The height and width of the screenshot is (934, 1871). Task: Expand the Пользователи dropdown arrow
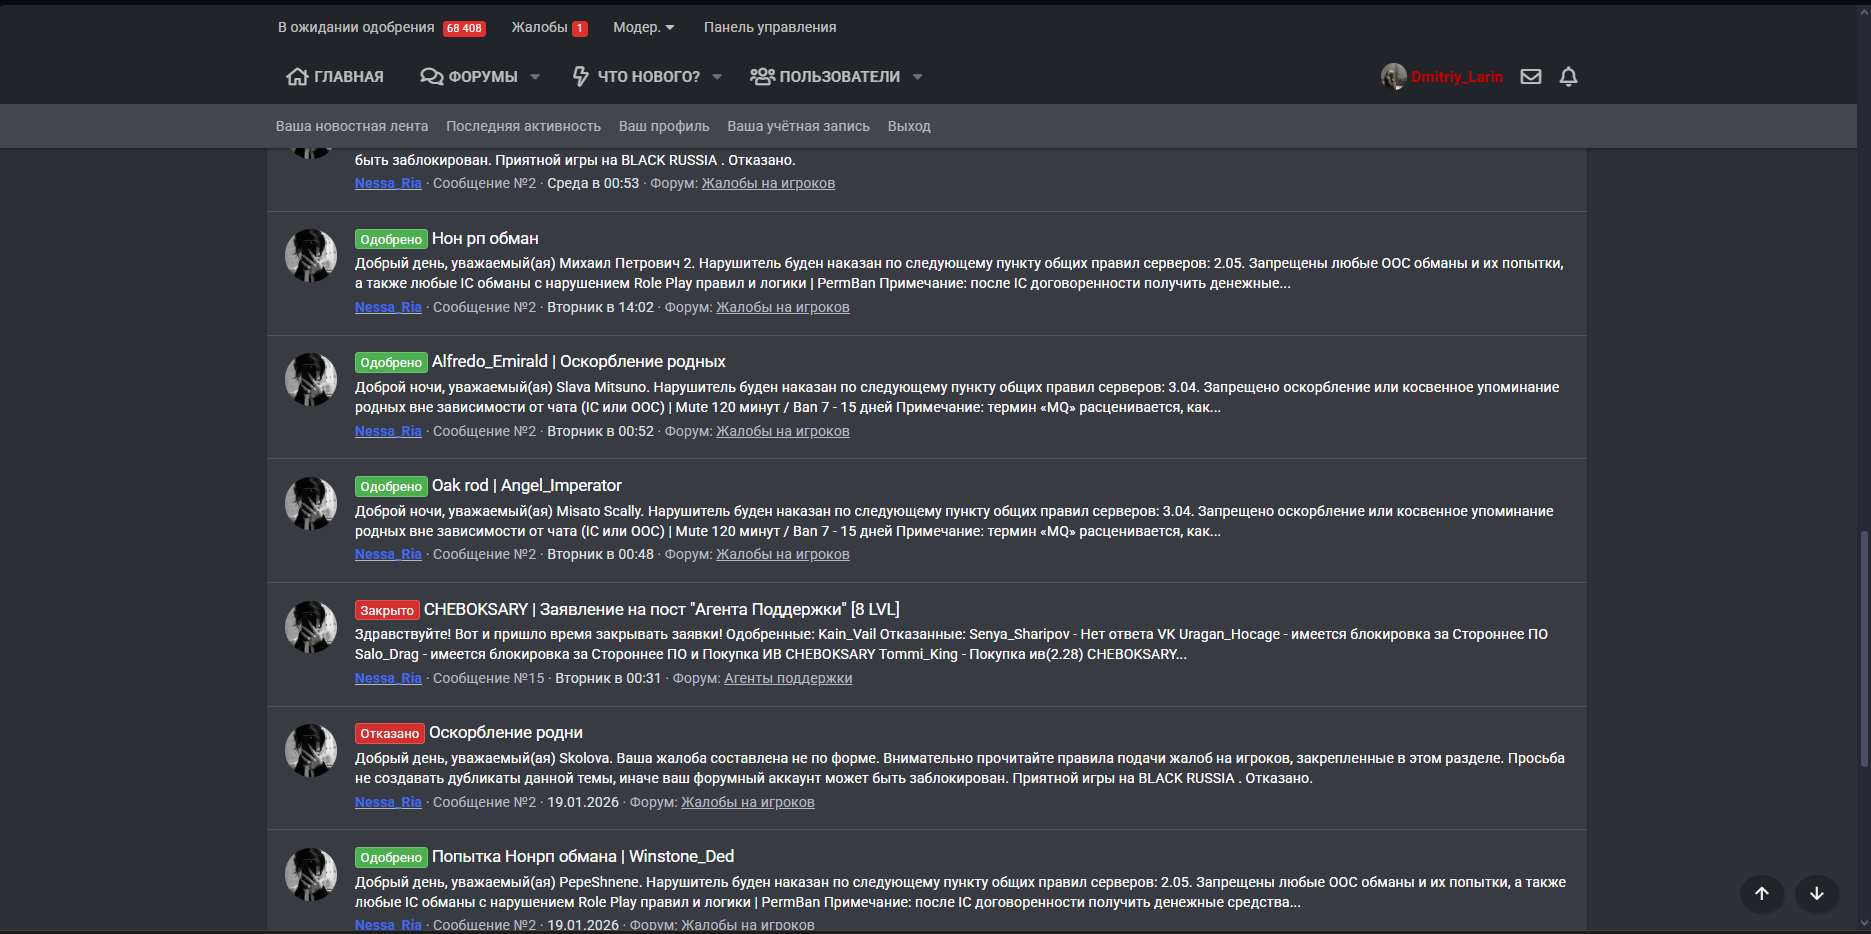[x=917, y=77]
